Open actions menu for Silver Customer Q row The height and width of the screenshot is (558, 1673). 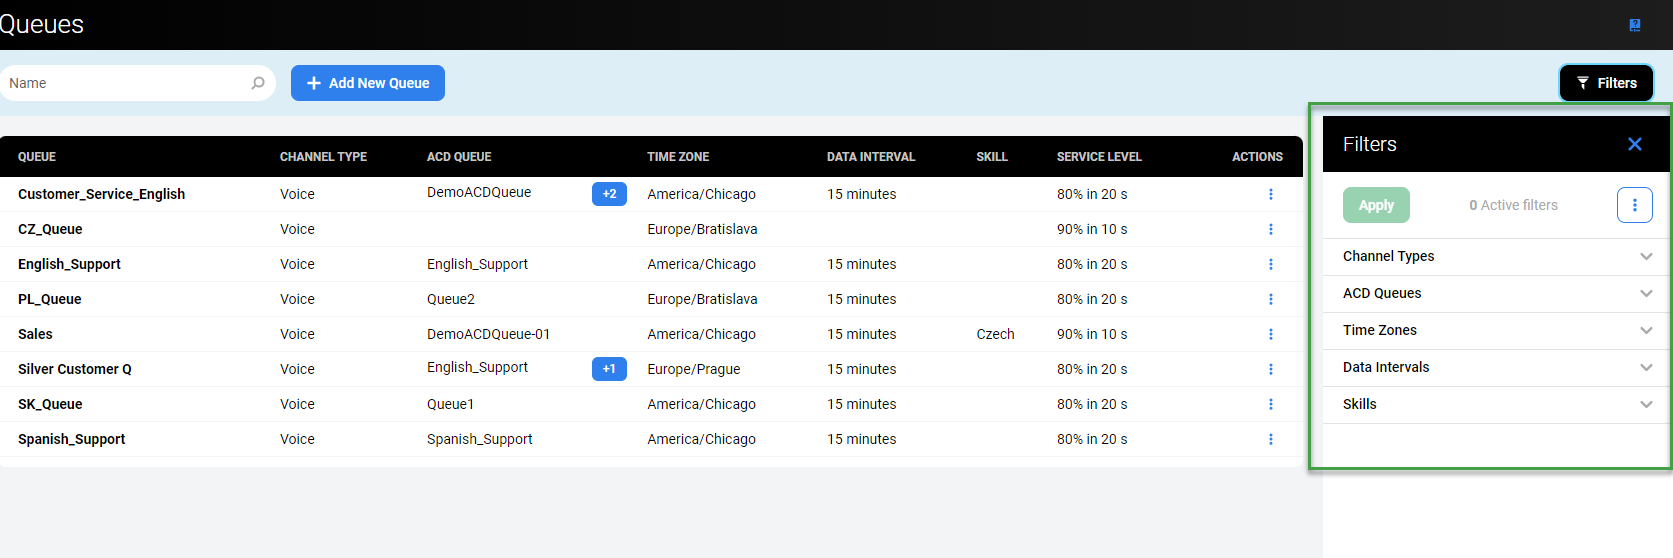tap(1271, 369)
